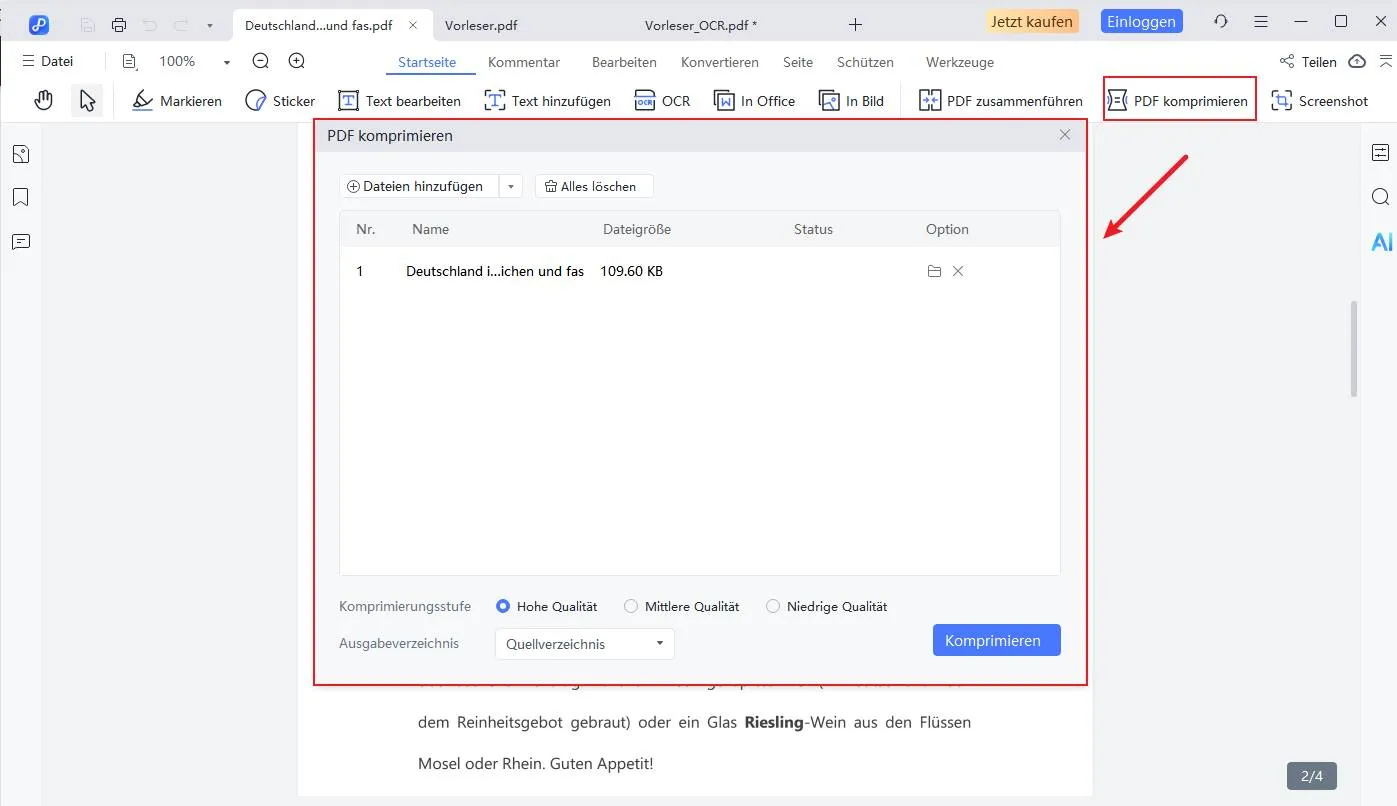Close the PDF komprimieren dialog

point(1065,135)
